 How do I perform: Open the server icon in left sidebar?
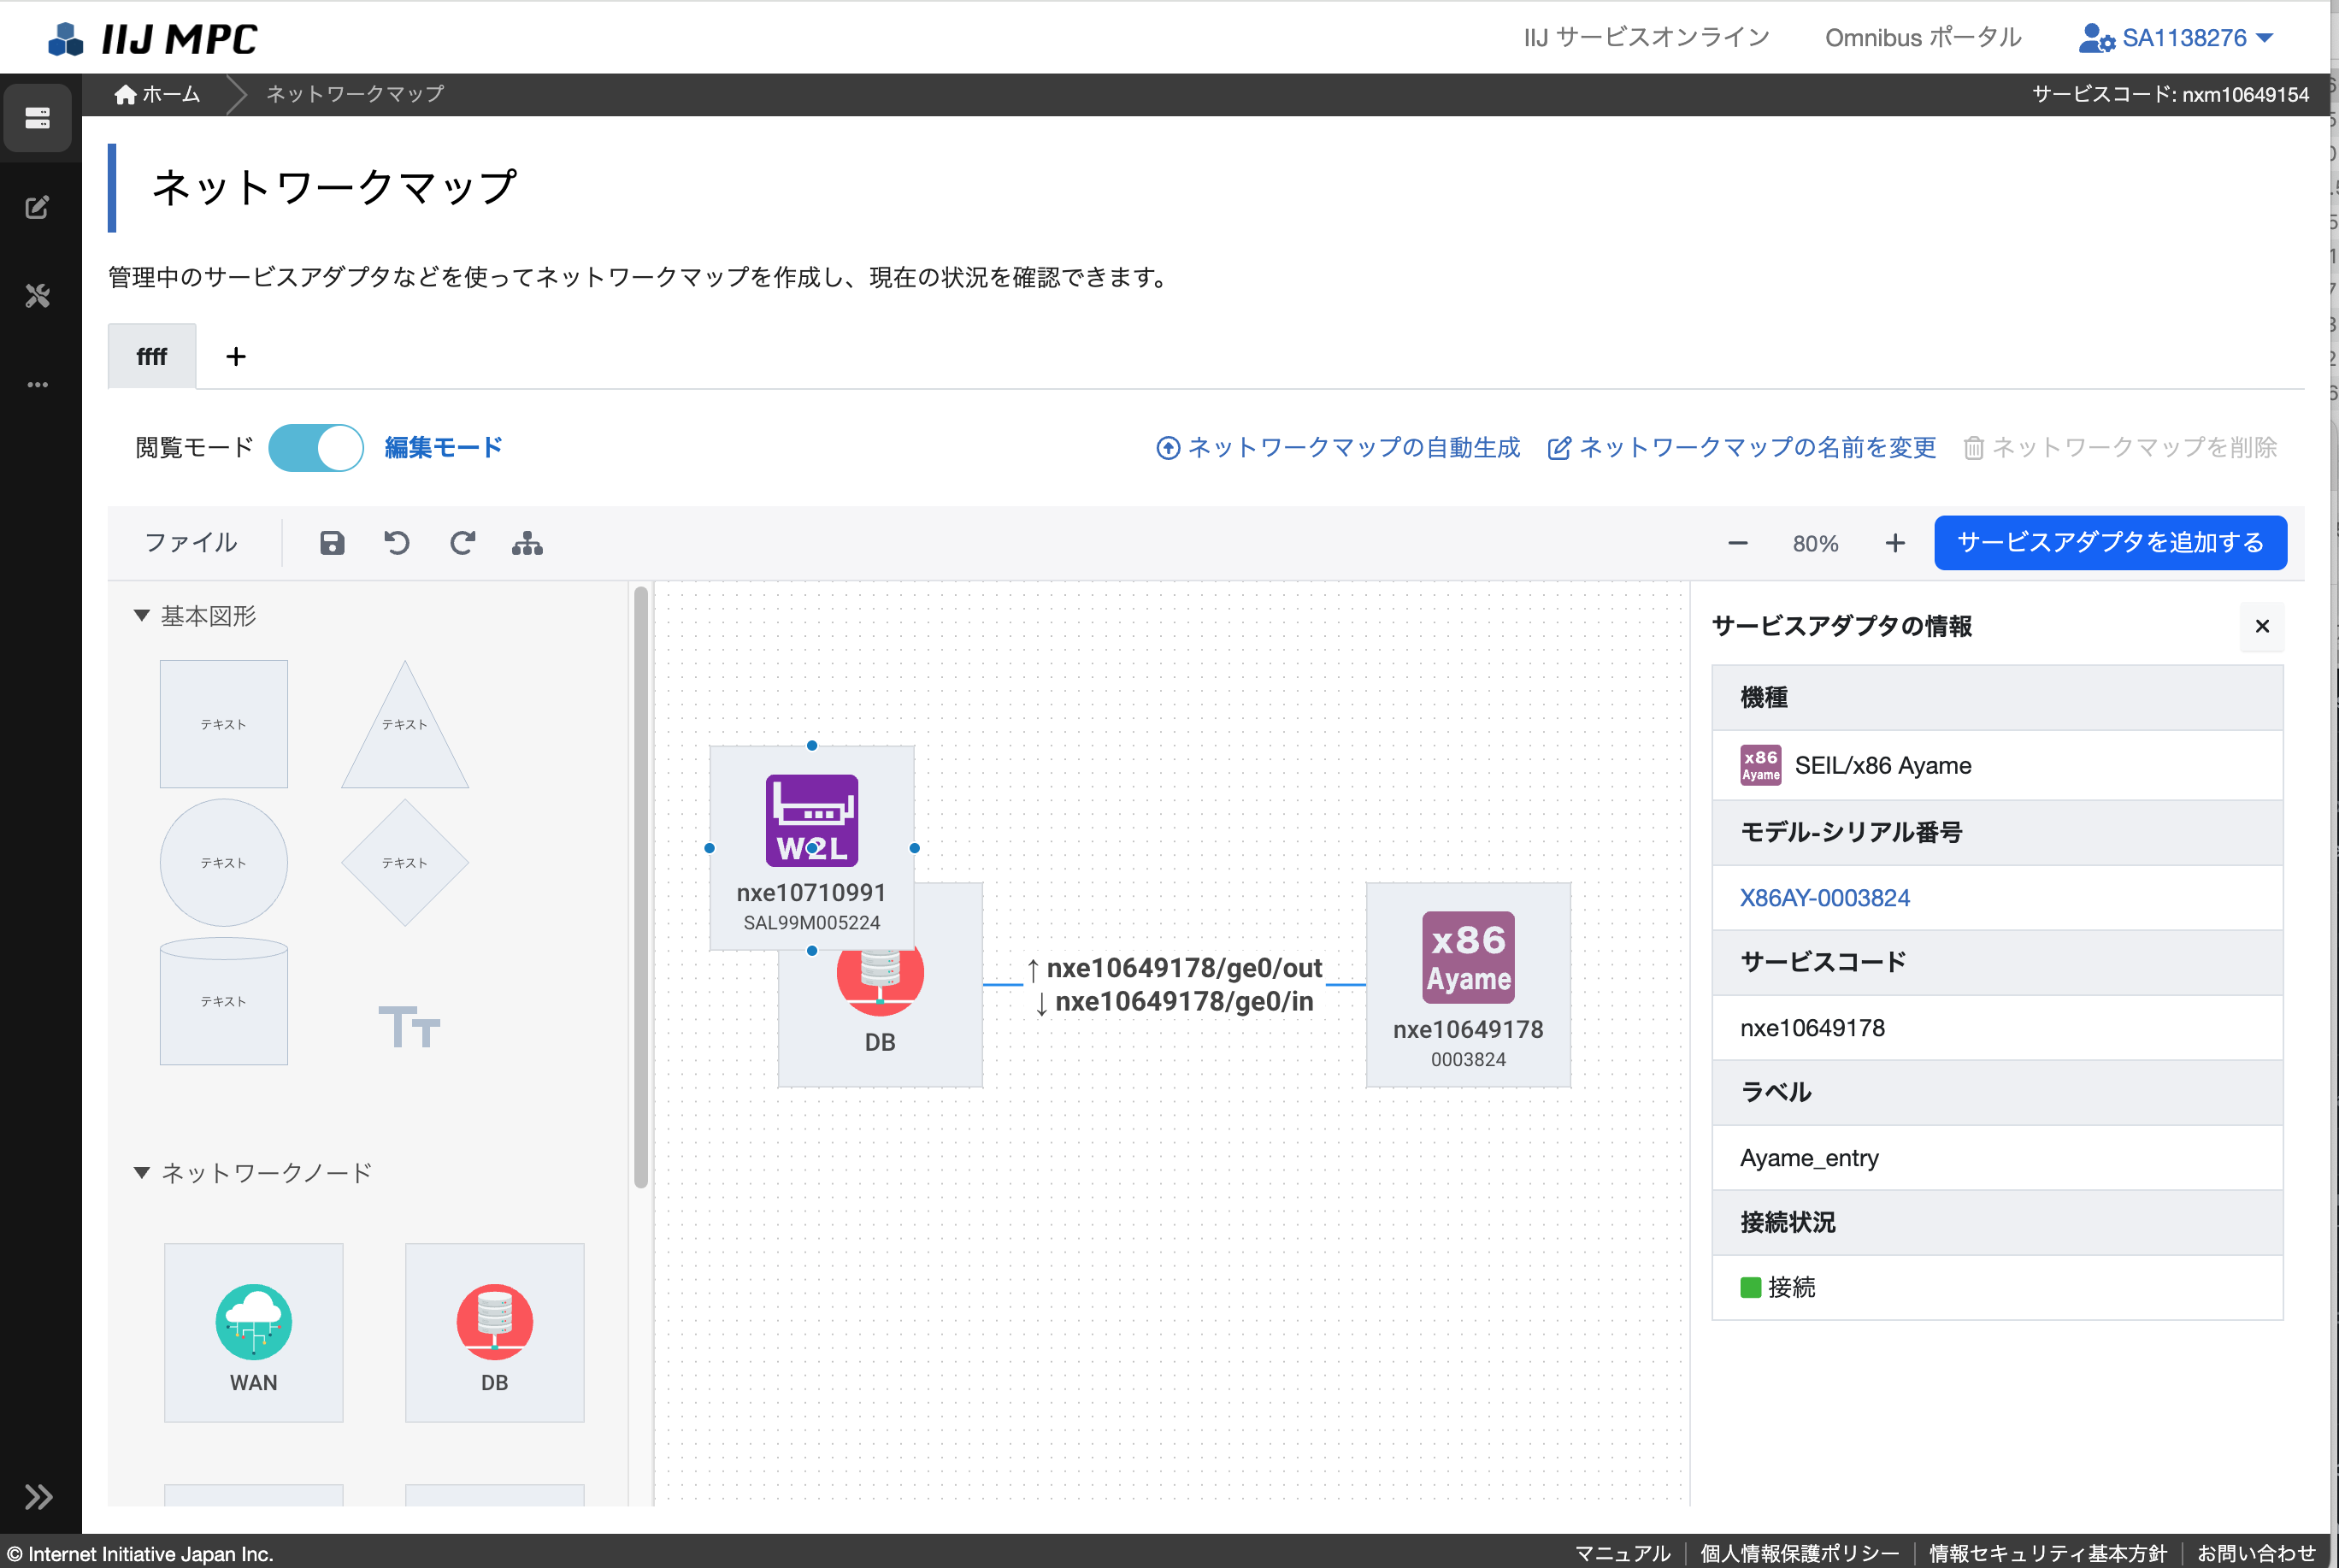(x=38, y=119)
